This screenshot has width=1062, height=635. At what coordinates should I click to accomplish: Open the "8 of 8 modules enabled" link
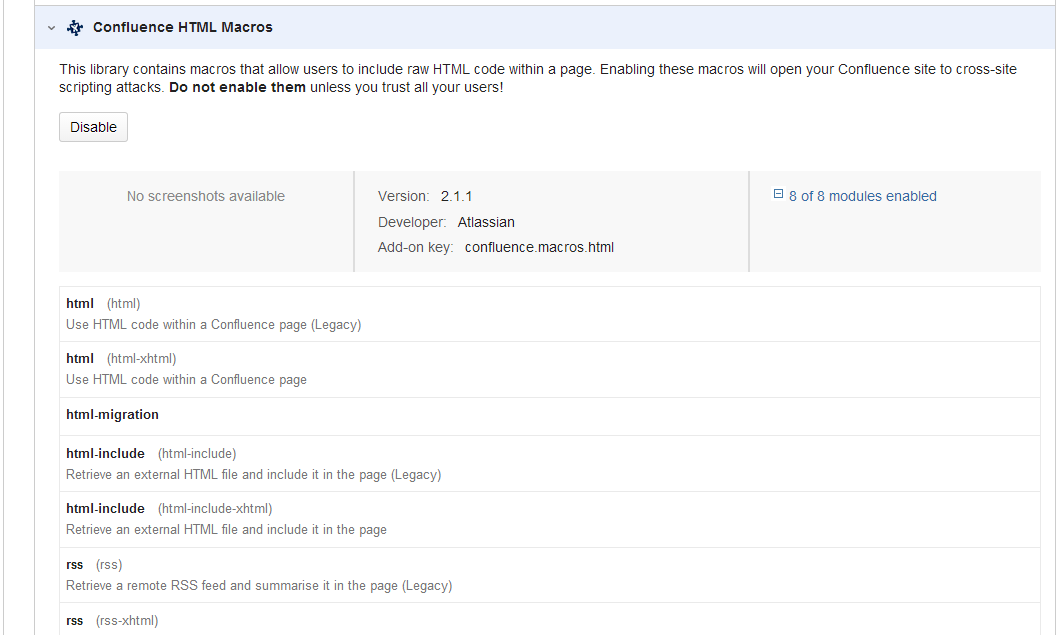pos(862,196)
